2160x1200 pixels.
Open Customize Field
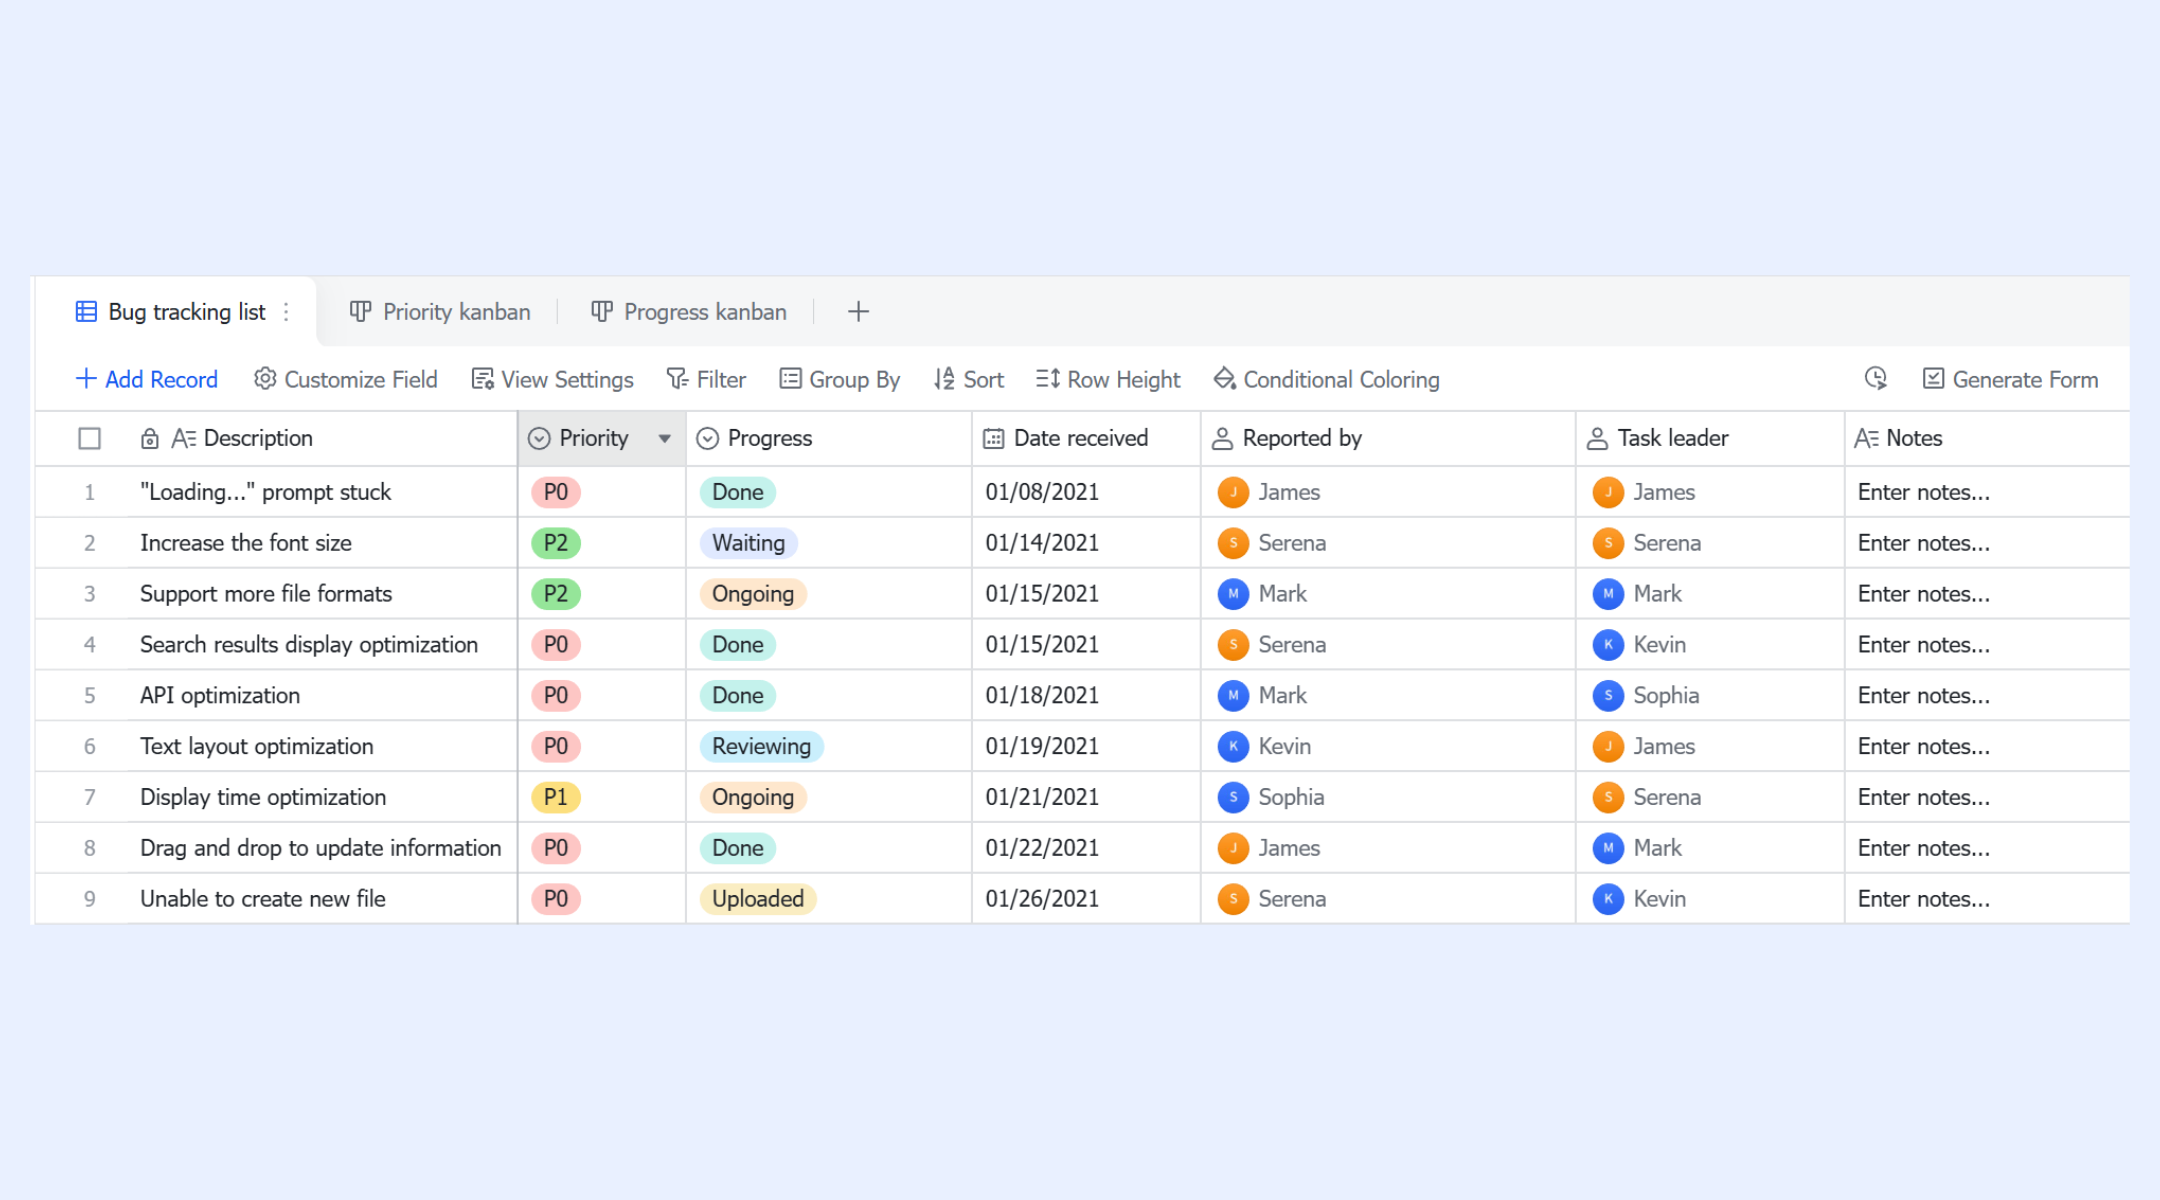(x=345, y=379)
